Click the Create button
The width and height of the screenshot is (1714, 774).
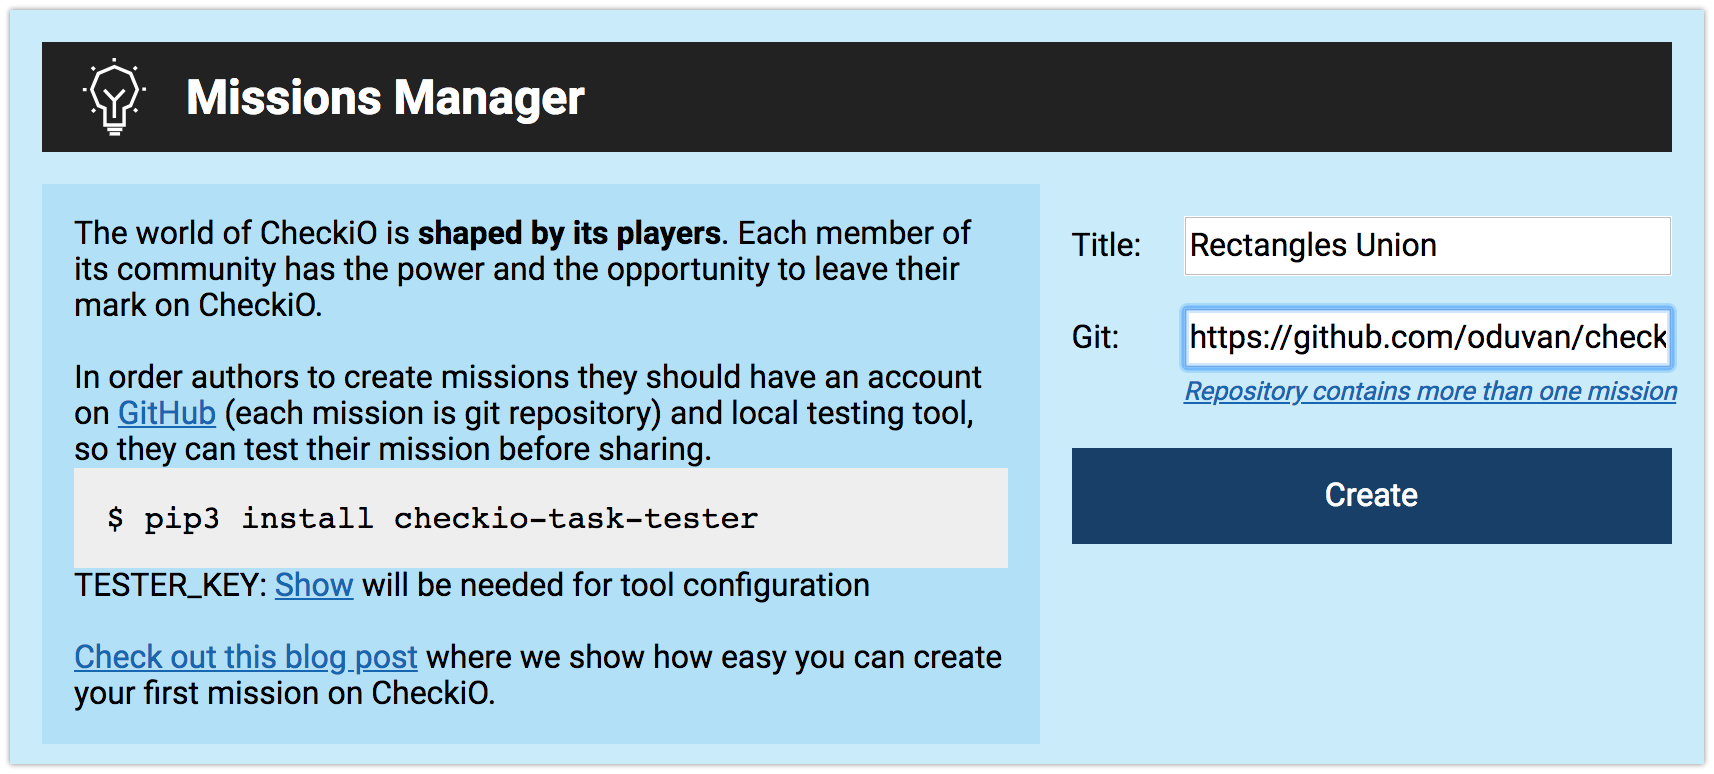pos(1371,495)
